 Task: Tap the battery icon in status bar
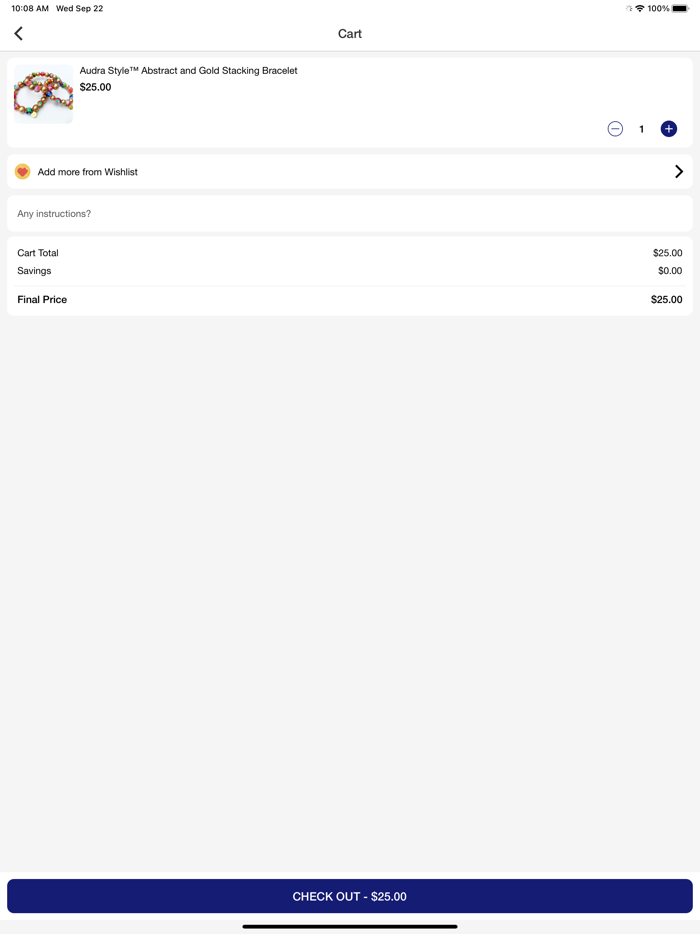[x=680, y=9]
